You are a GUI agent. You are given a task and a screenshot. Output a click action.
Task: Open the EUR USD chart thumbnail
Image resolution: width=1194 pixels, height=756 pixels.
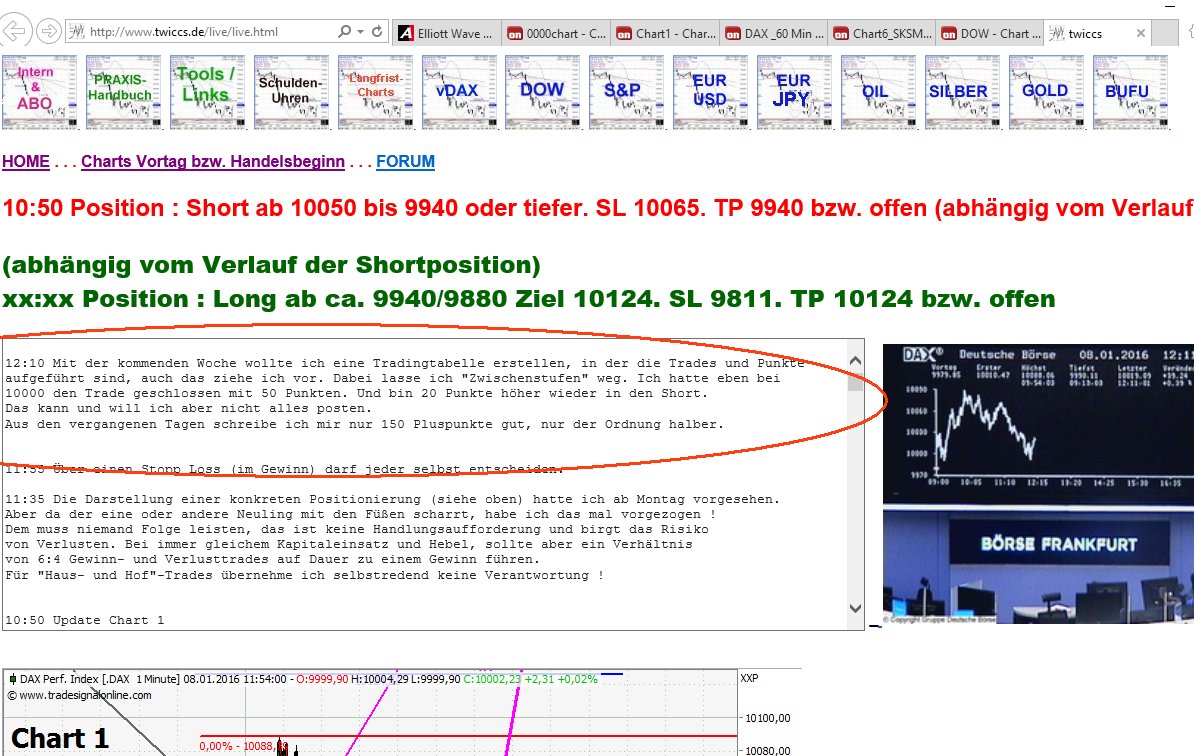[710, 92]
